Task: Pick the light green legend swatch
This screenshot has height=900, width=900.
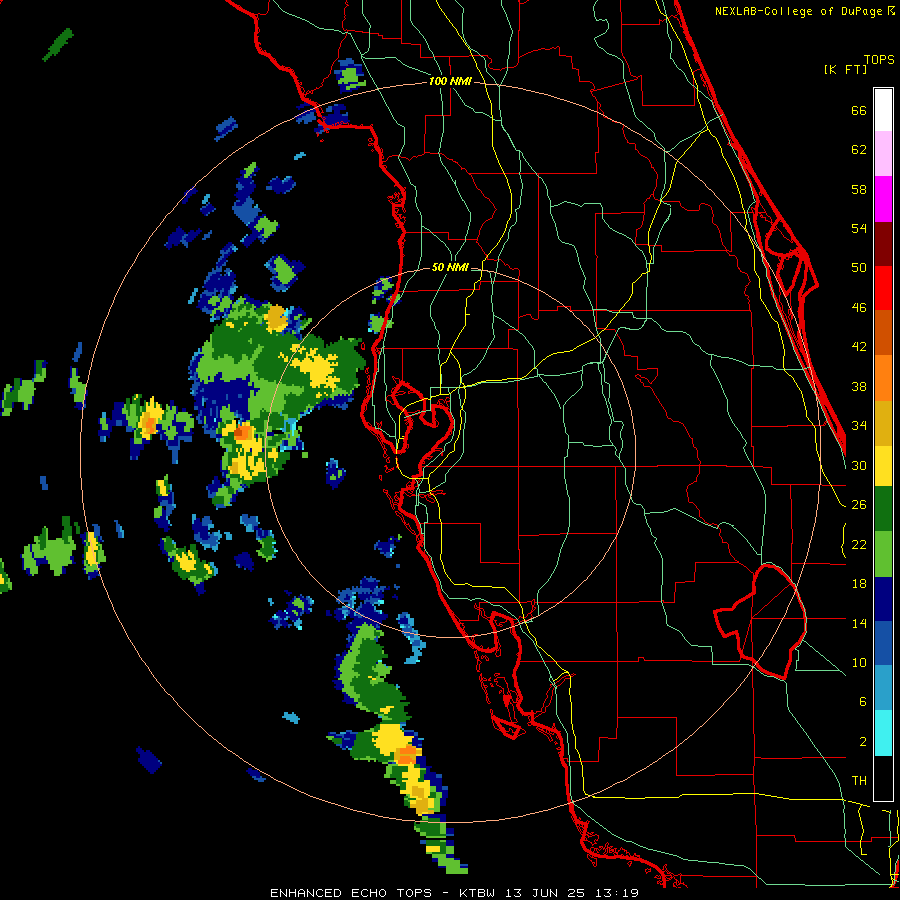Action: pos(883,554)
